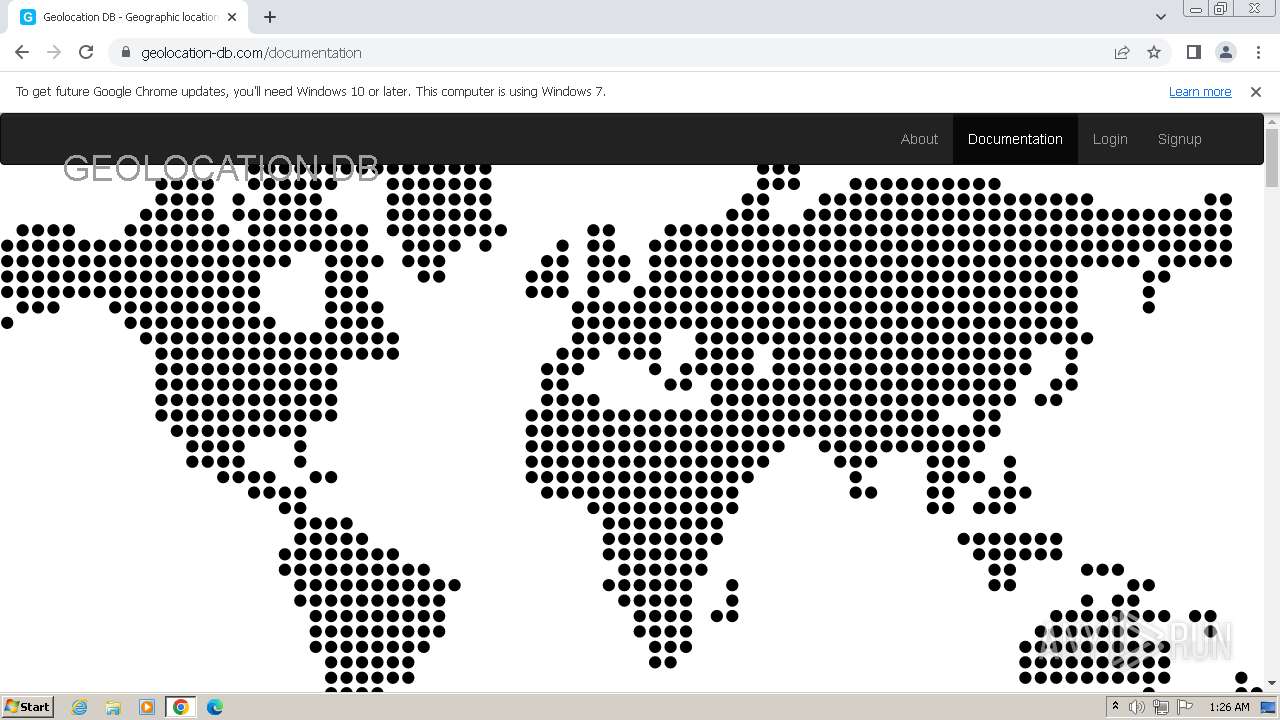Screen dimensions: 1280x720
Task: Reload the geolocation-db page
Action: (x=86, y=52)
